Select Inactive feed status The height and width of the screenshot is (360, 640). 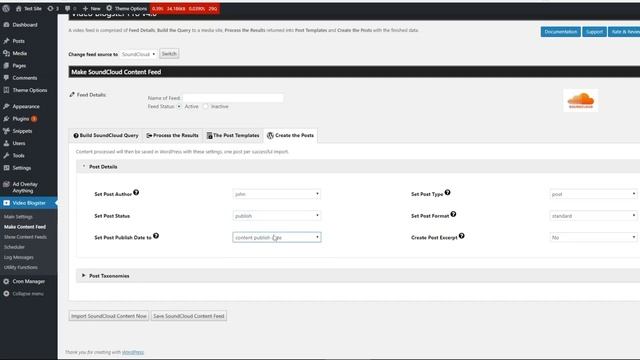point(206,107)
